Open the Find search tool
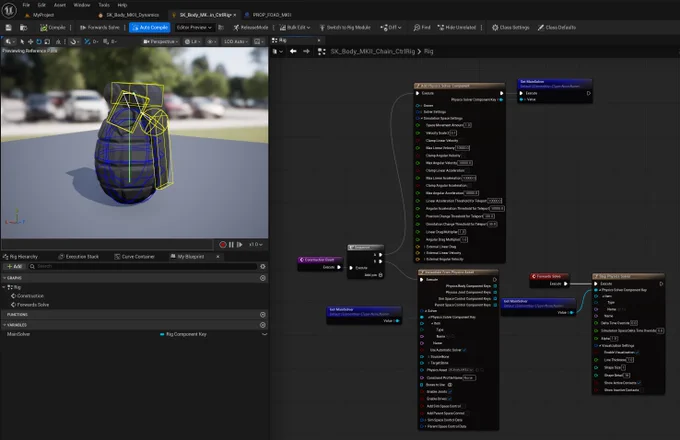Image resolution: width=680 pixels, height=440 pixels. [422, 27]
